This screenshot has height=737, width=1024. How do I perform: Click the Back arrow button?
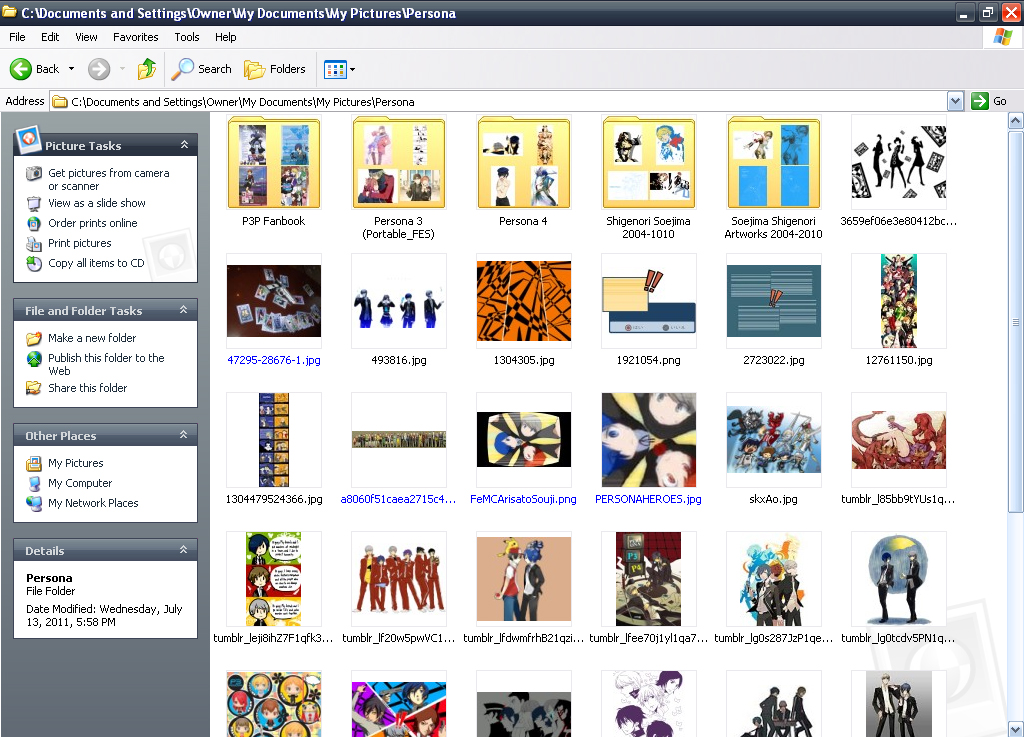pyautogui.click(x=21, y=69)
